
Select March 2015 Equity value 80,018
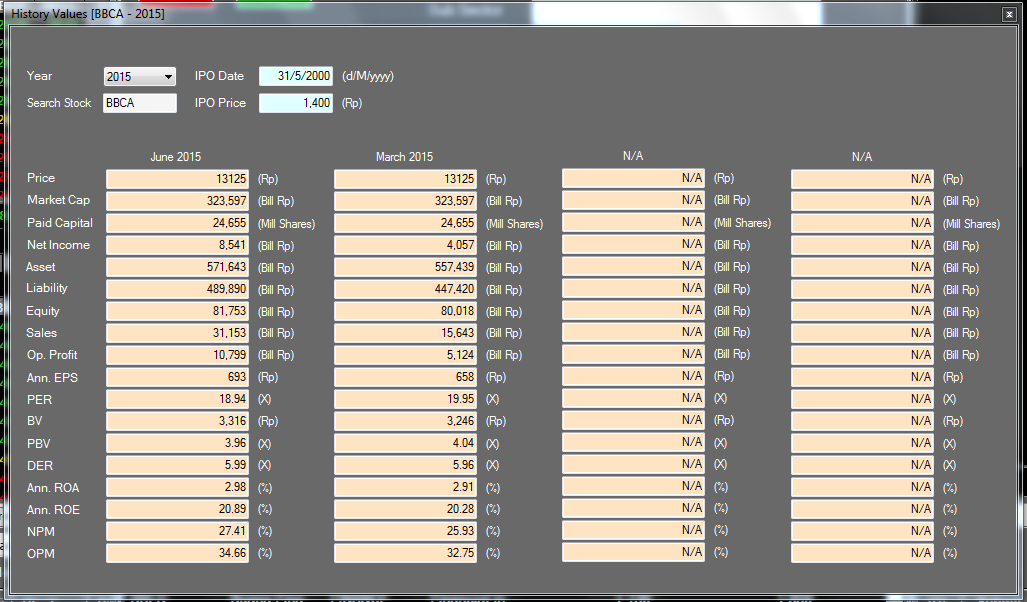[x=405, y=311]
